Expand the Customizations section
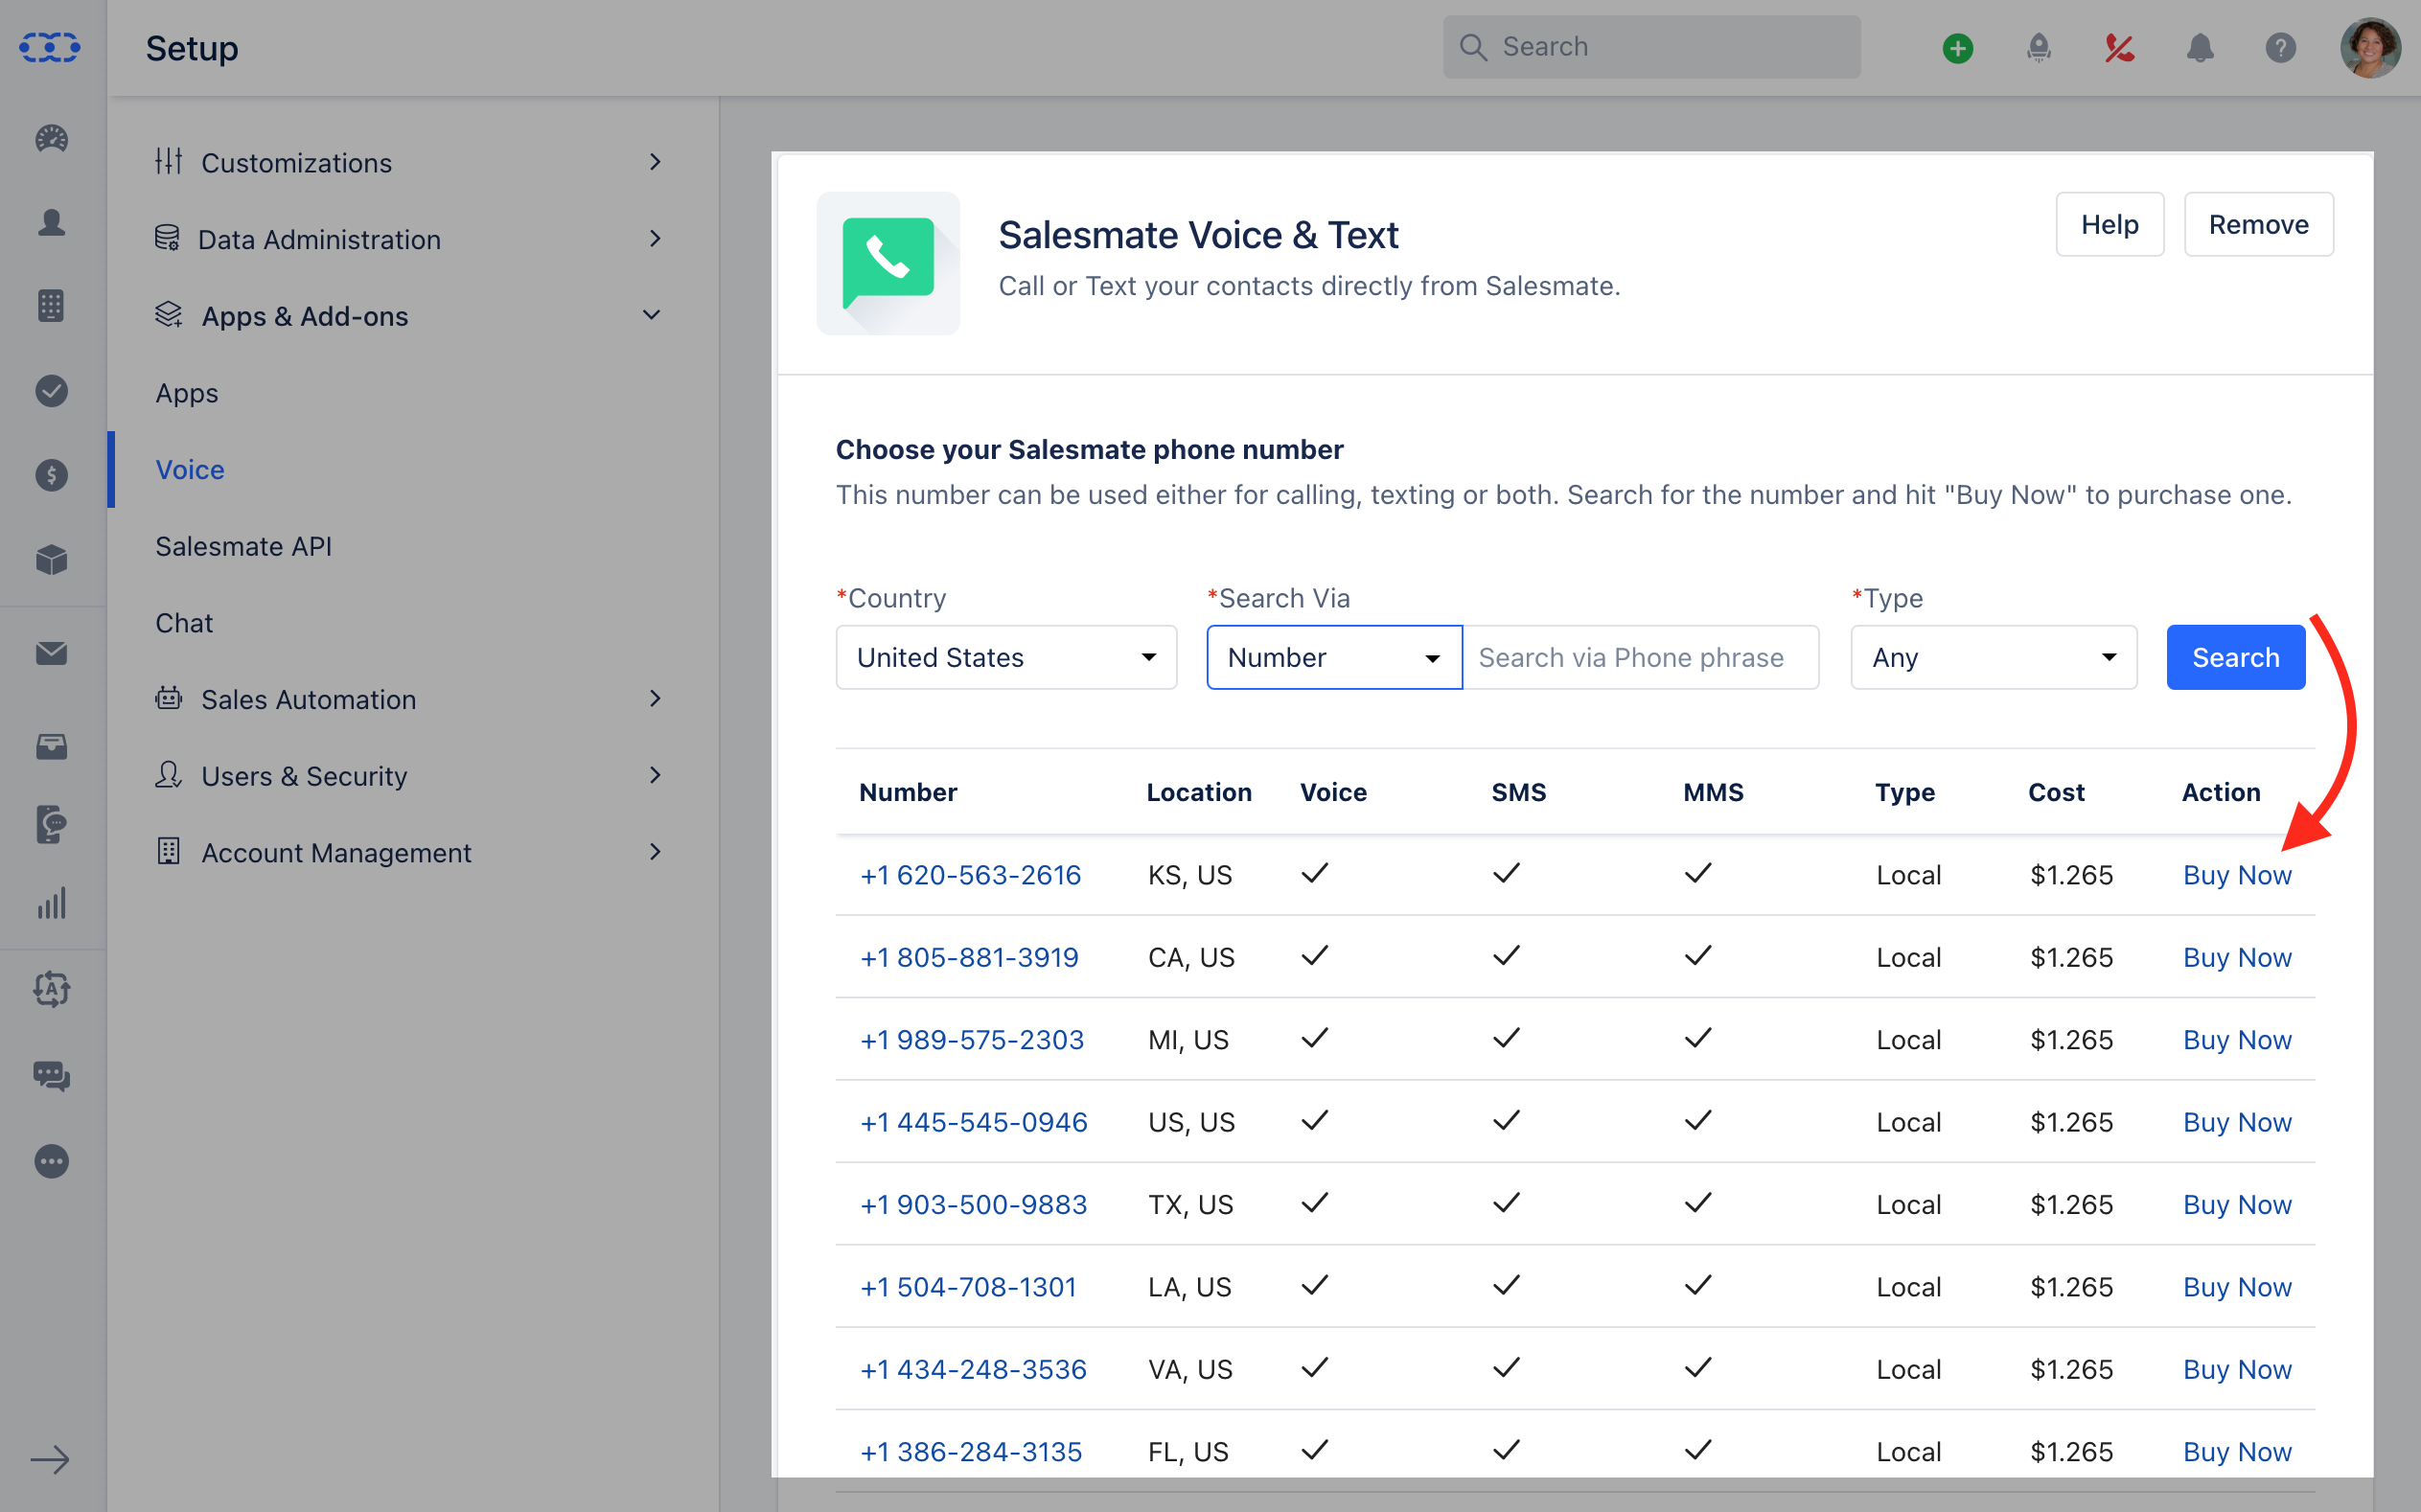The image size is (2421, 1512). (x=410, y=162)
